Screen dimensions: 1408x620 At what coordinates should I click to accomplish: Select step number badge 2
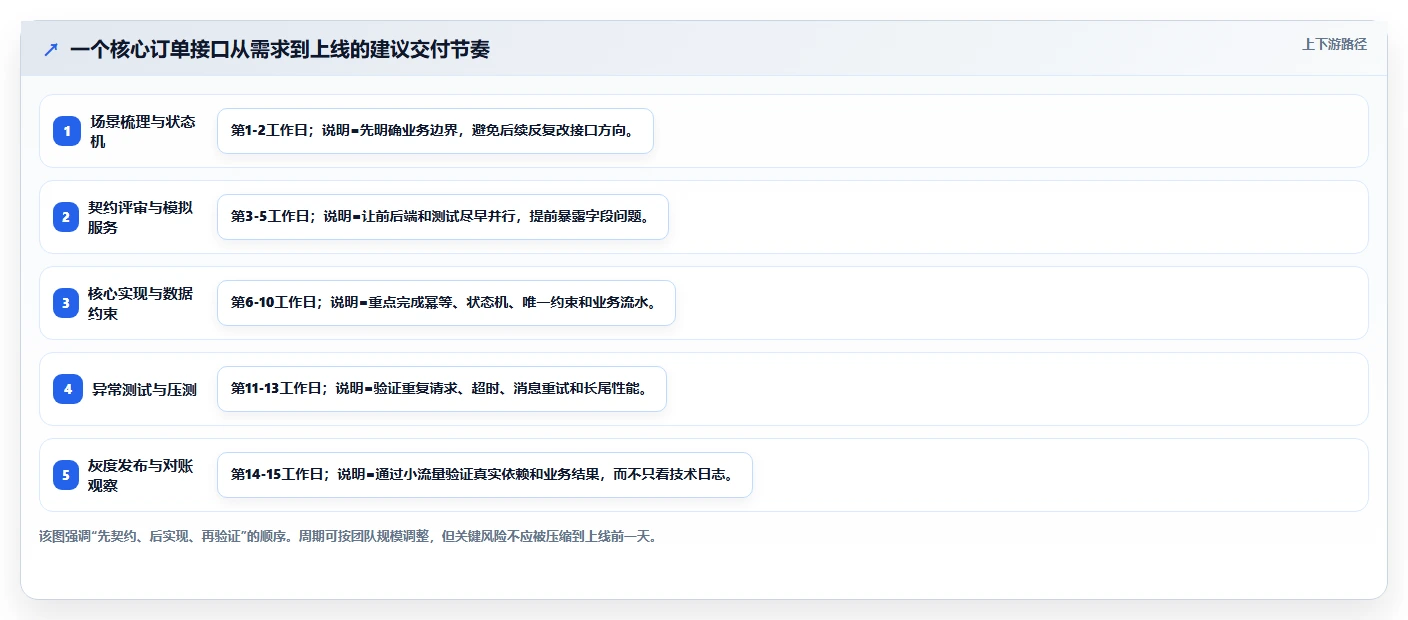67,217
